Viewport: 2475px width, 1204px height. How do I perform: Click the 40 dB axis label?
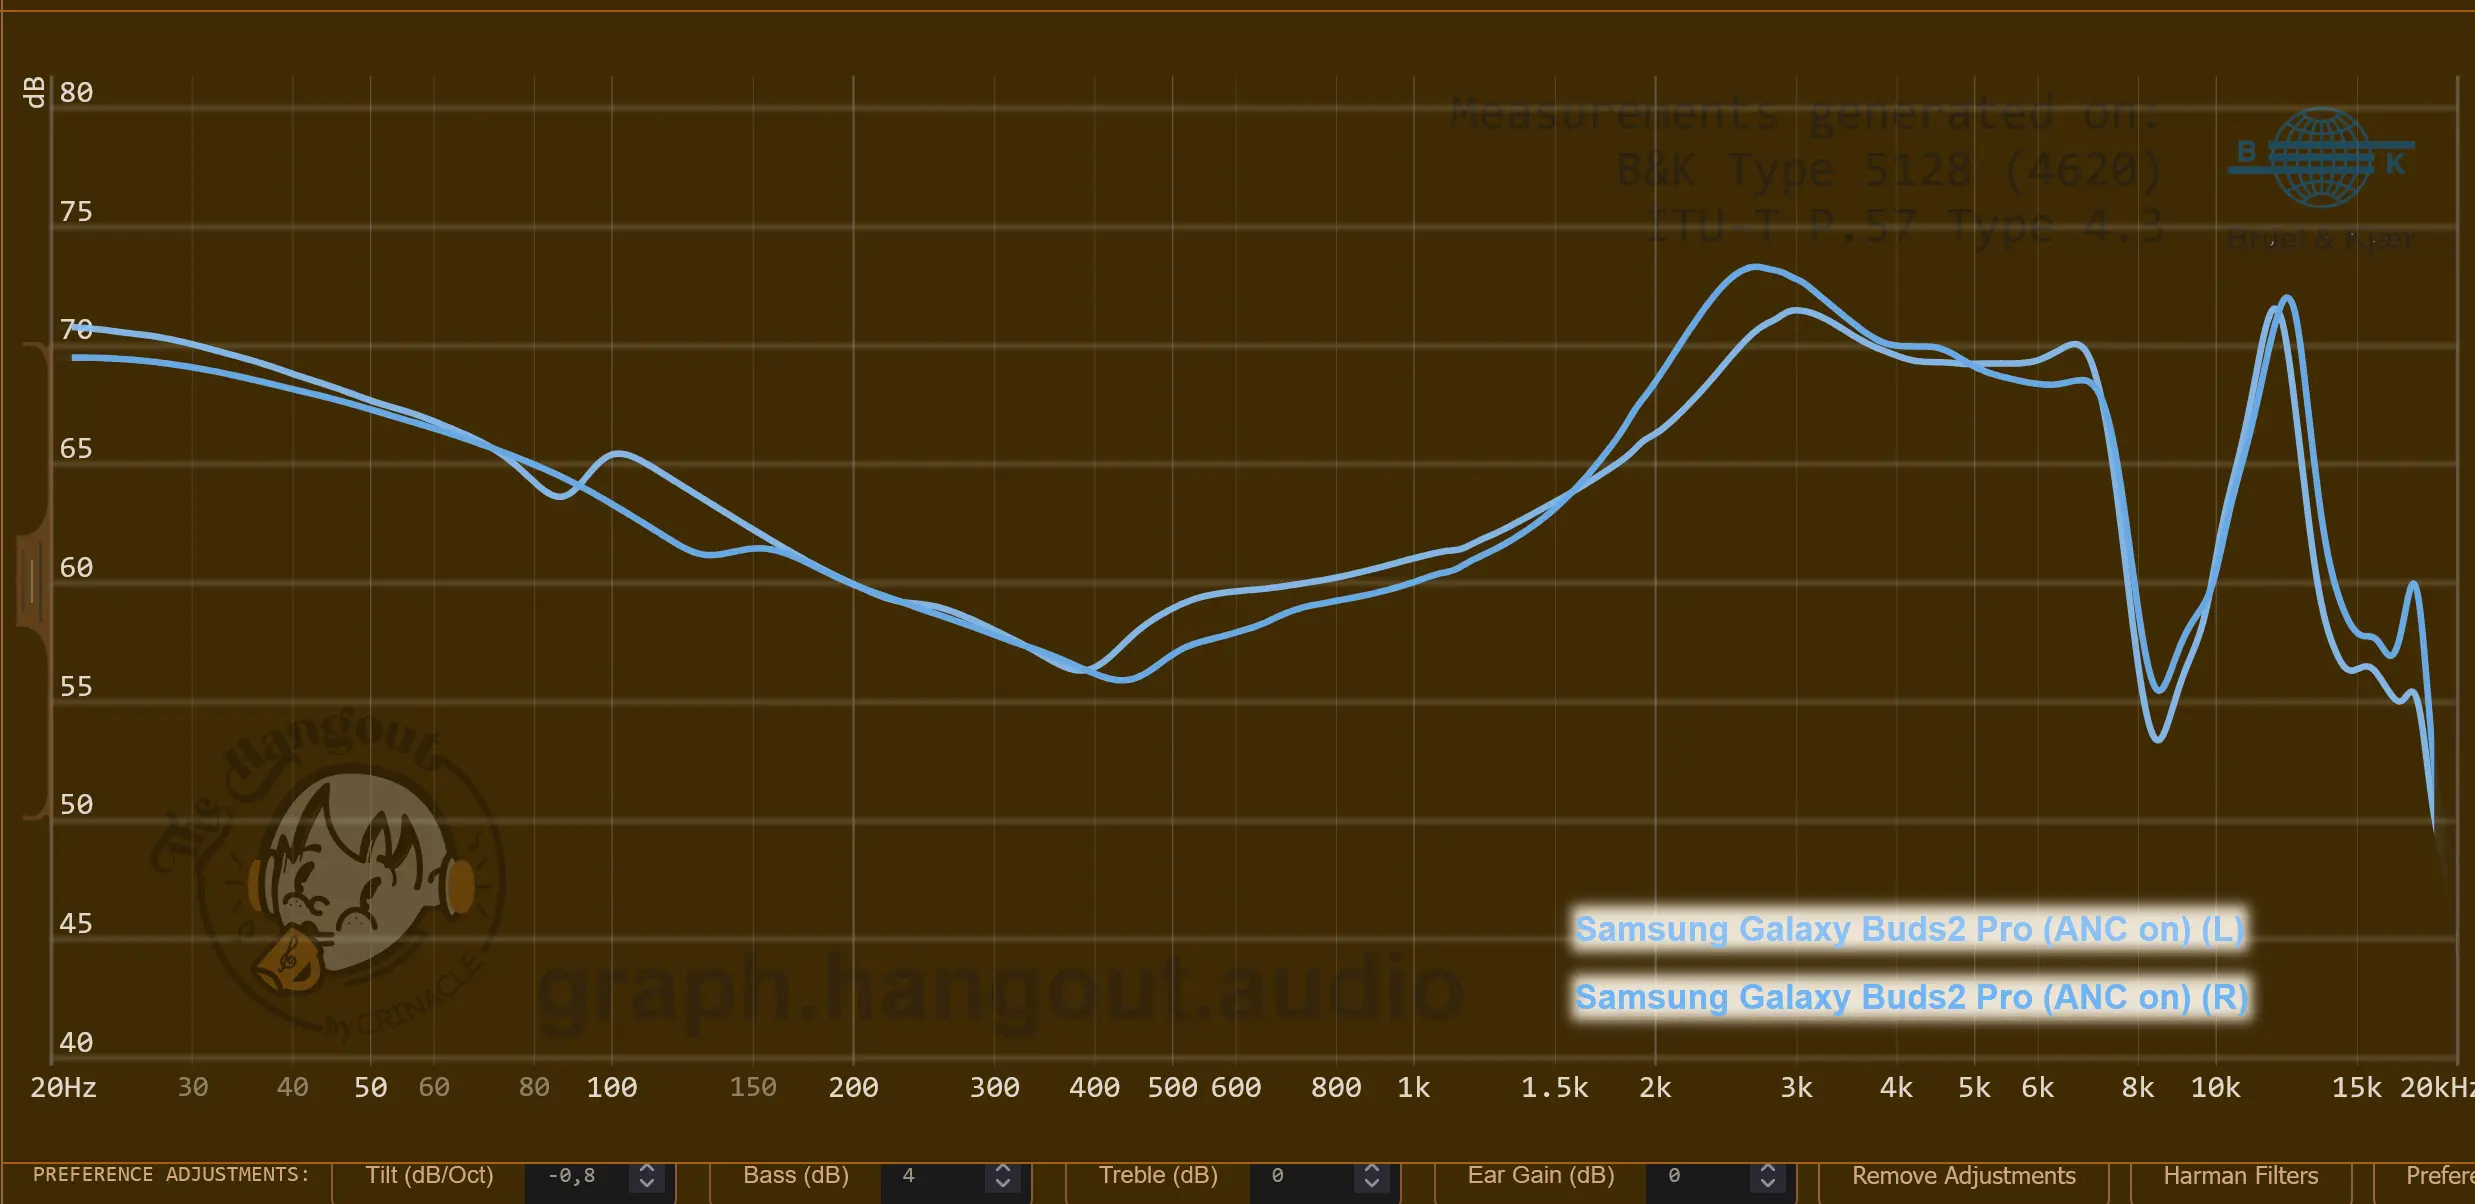(x=76, y=1043)
